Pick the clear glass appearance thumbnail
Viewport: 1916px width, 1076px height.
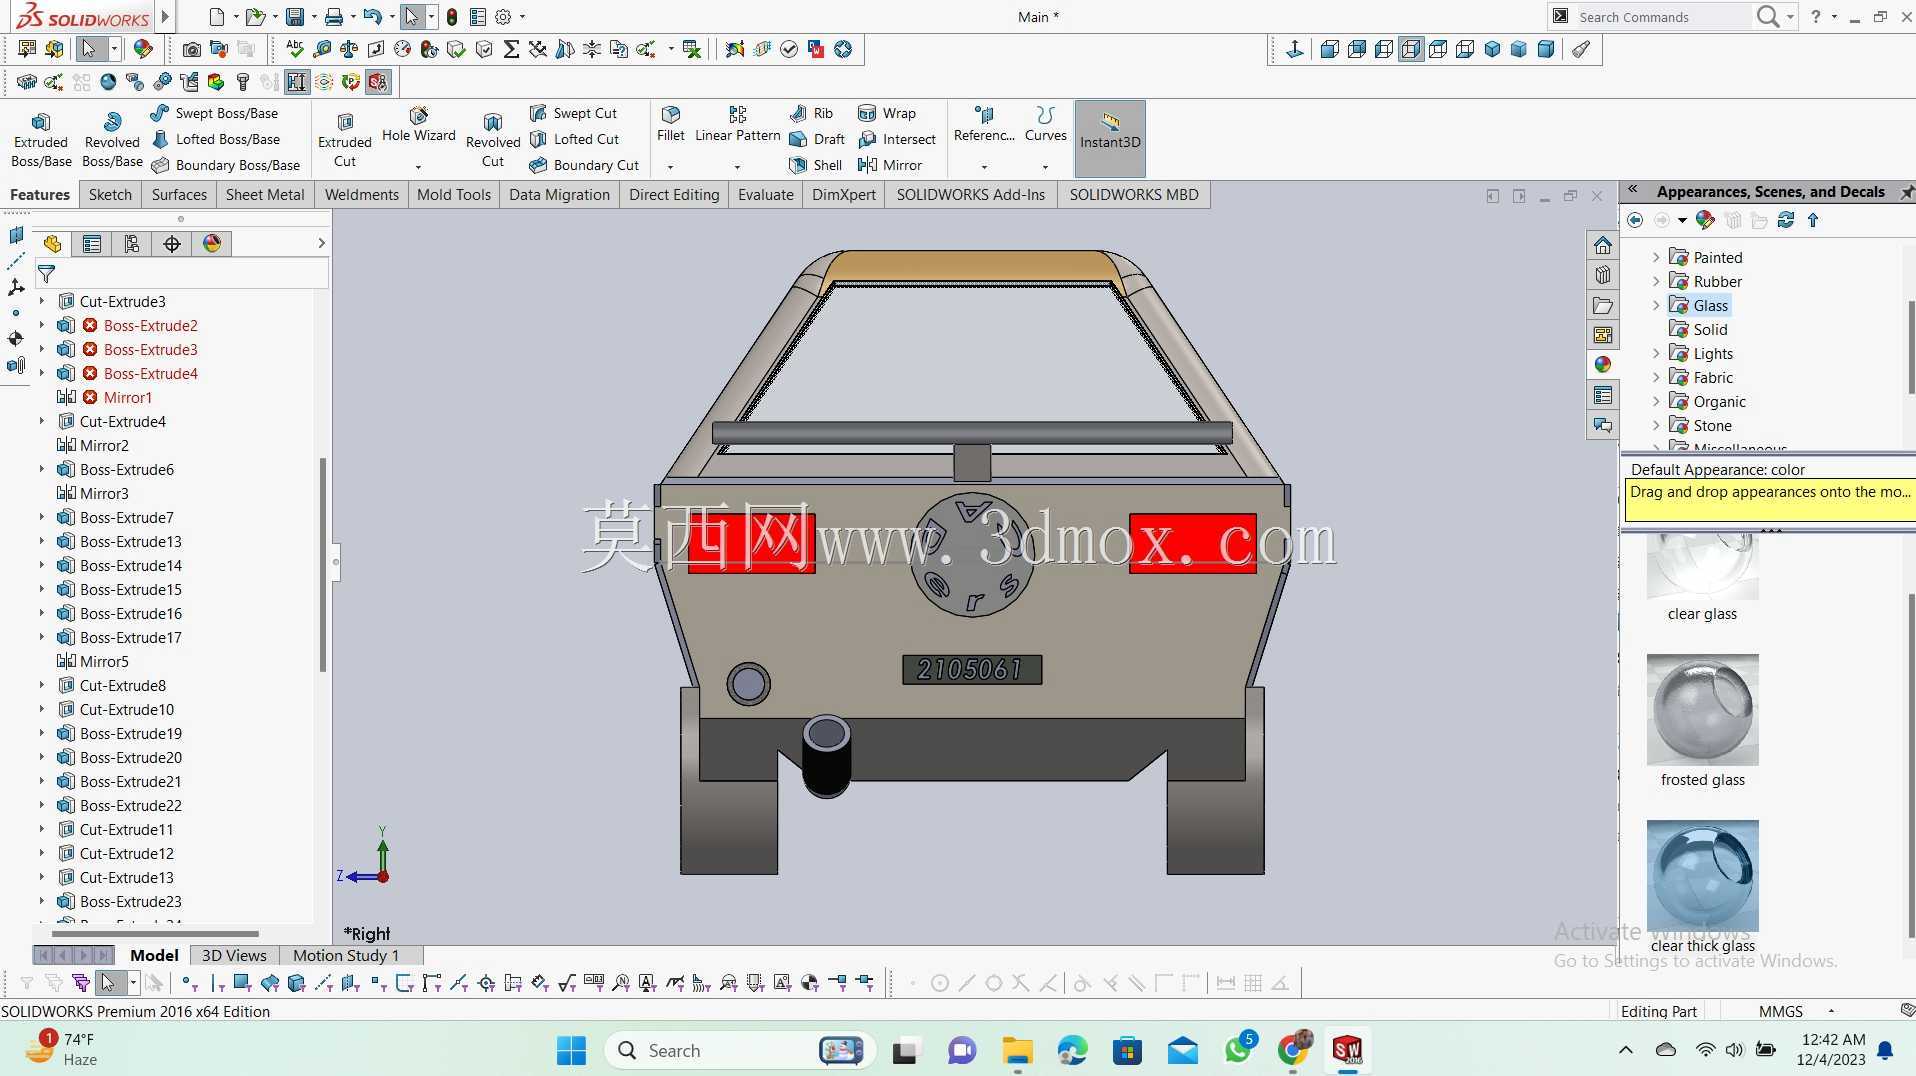coord(1702,567)
